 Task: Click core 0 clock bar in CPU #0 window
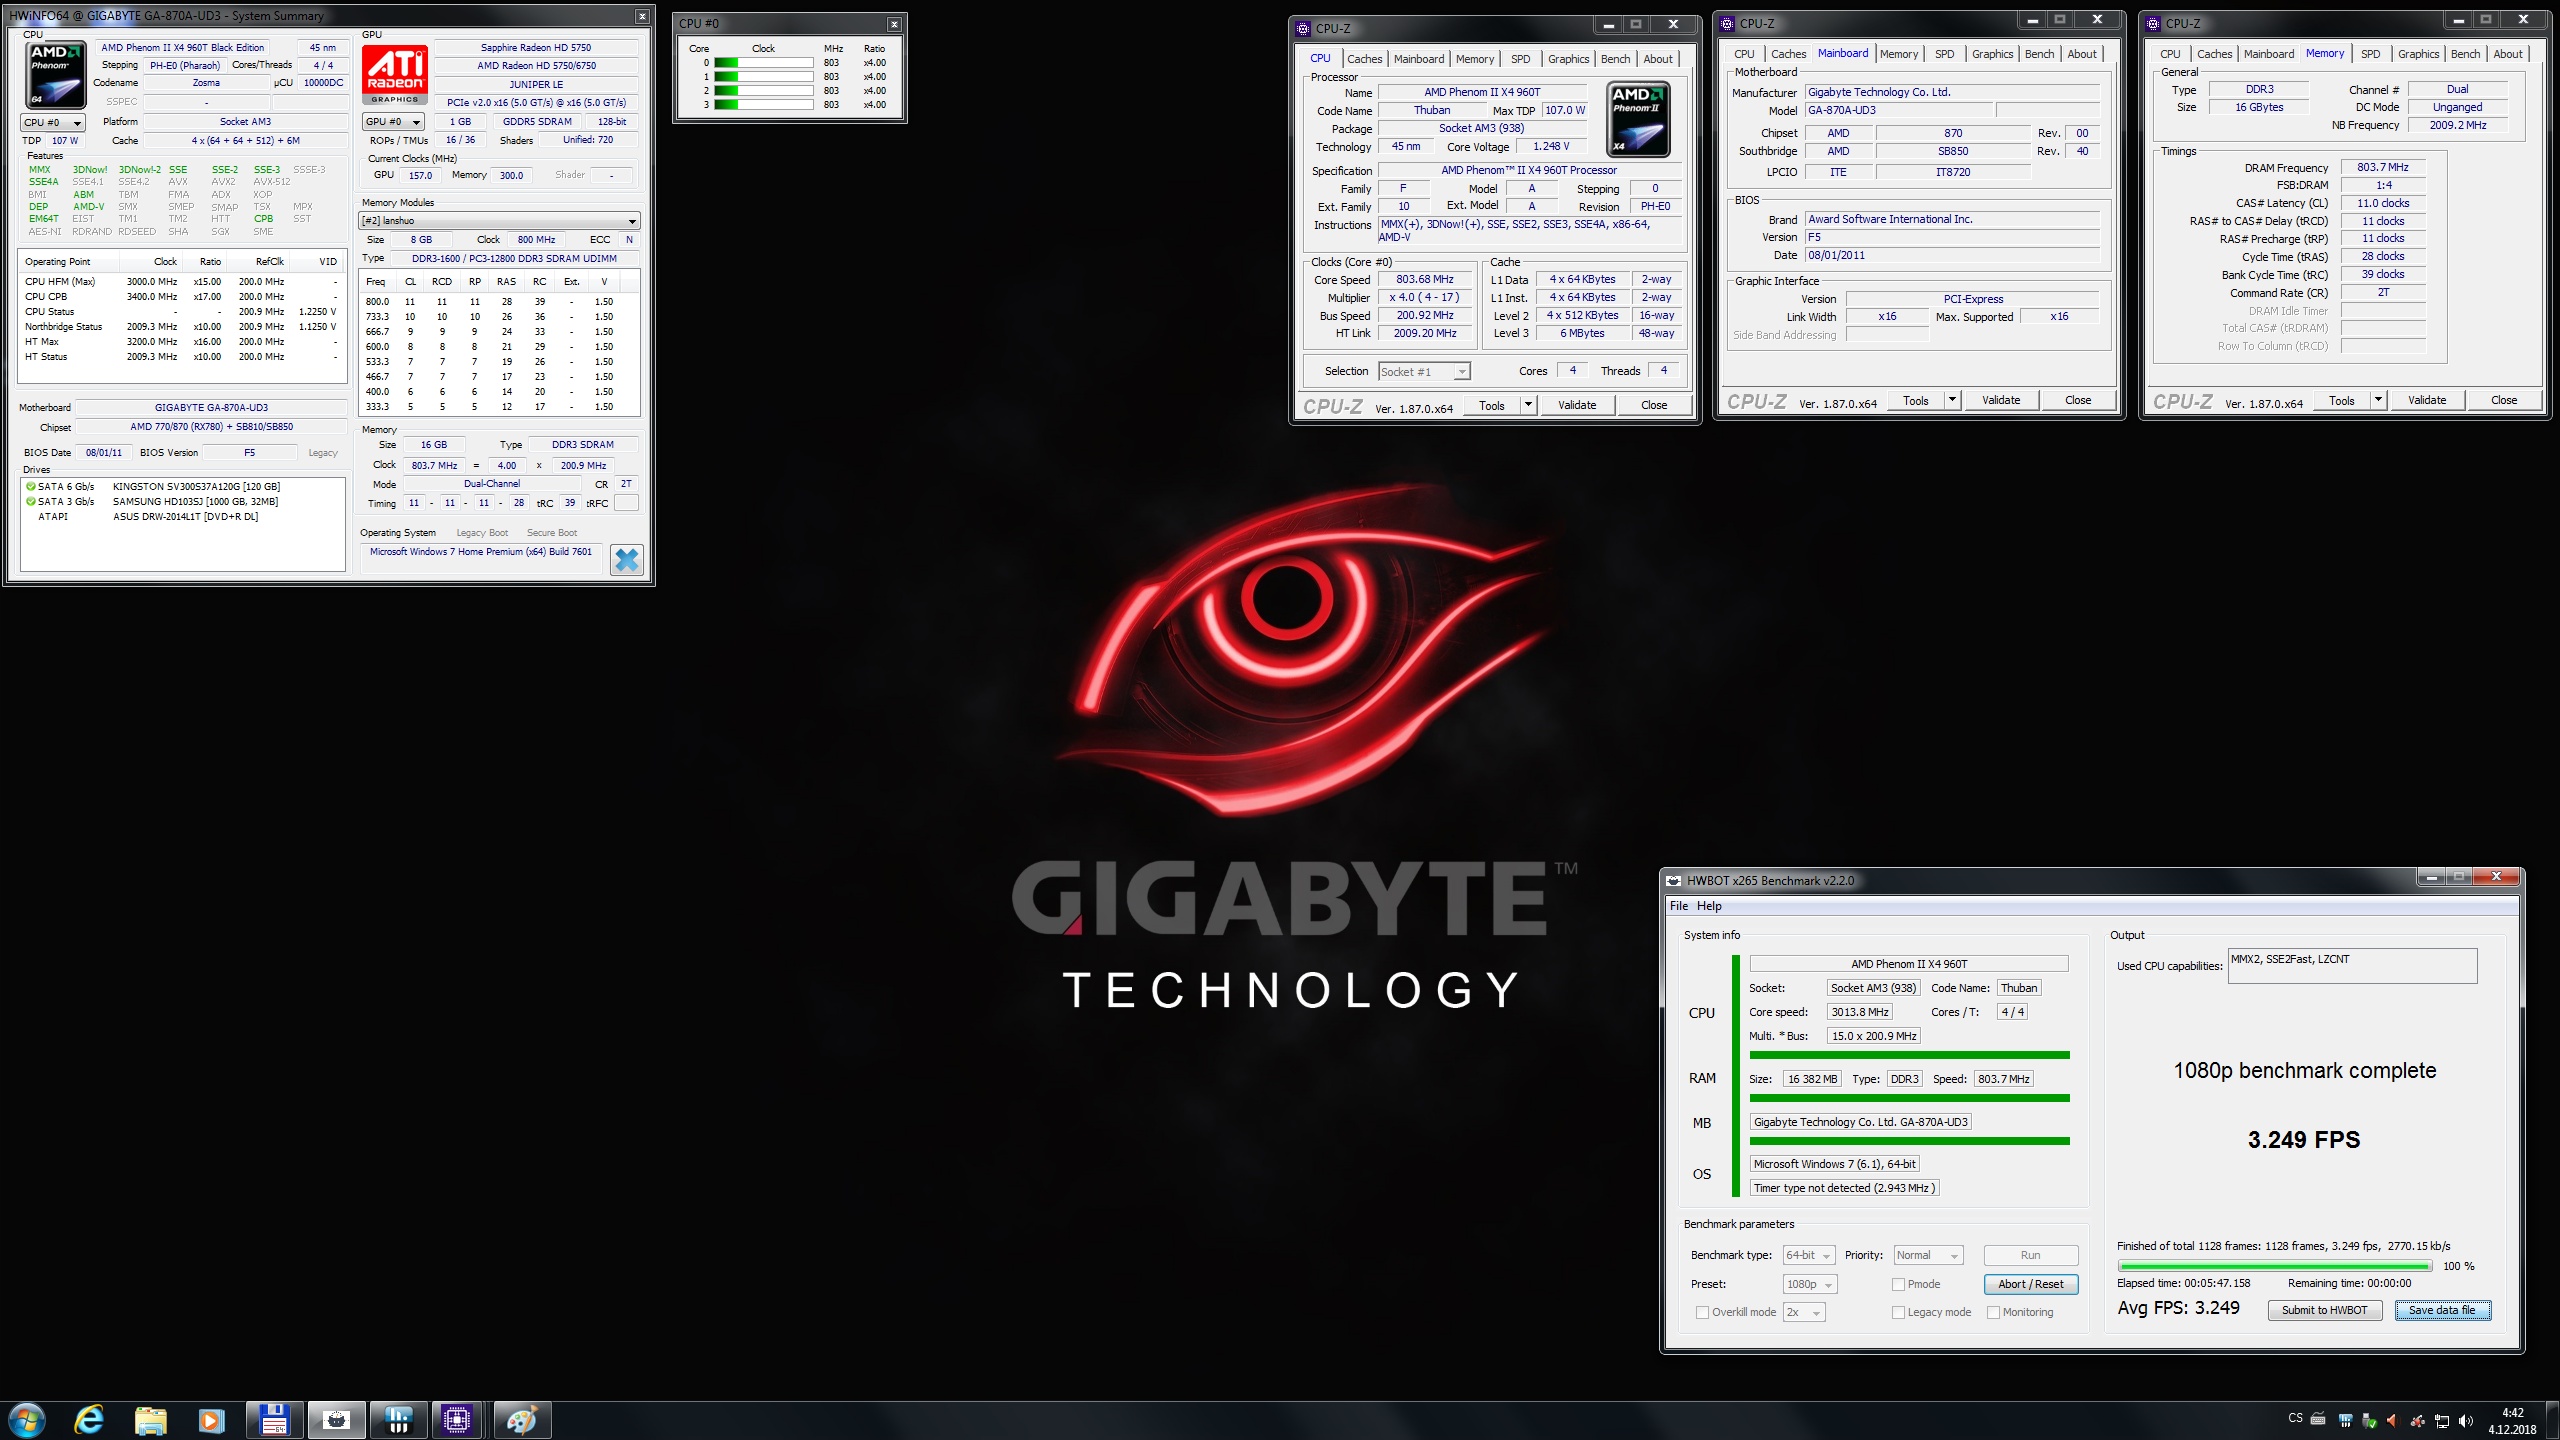763,63
